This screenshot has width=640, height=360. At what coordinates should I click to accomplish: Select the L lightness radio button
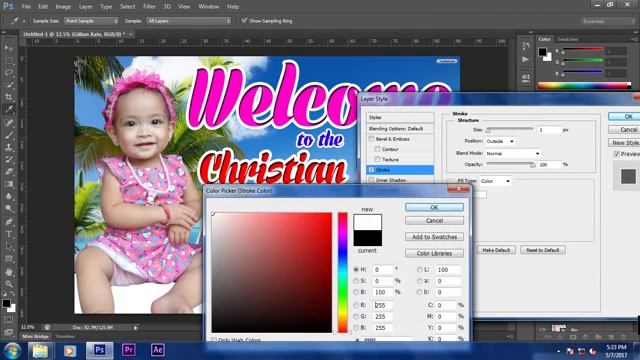[x=420, y=270]
